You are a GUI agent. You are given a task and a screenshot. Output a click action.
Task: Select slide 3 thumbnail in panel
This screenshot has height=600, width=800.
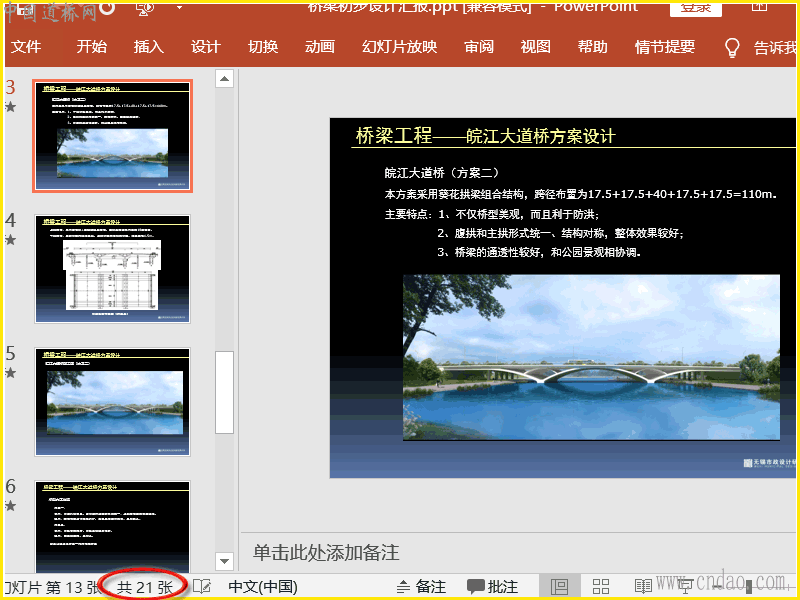click(112, 136)
